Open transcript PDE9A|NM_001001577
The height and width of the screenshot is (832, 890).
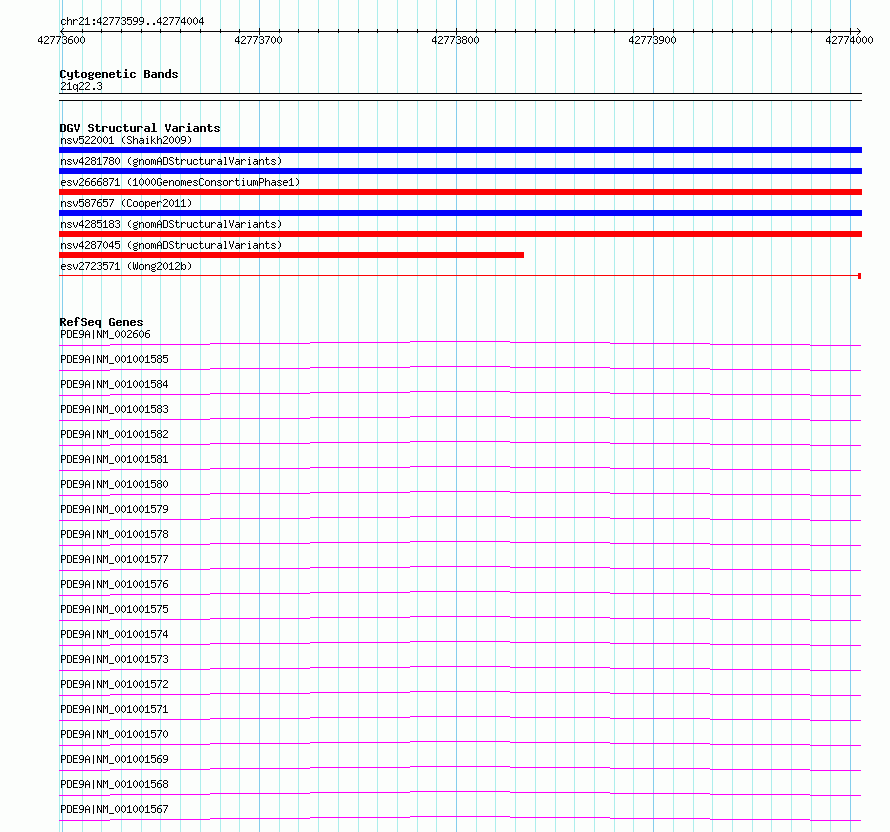coord(114,559)
